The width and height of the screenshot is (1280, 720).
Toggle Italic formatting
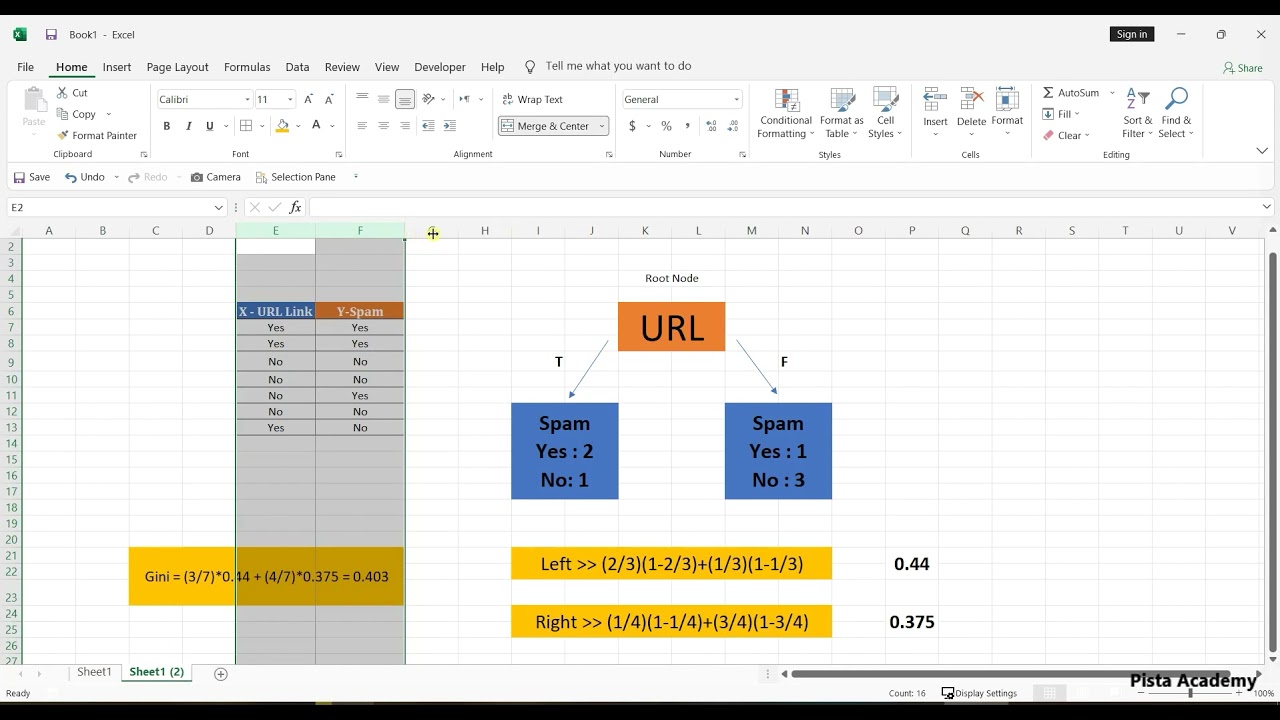tap(188, 126)
